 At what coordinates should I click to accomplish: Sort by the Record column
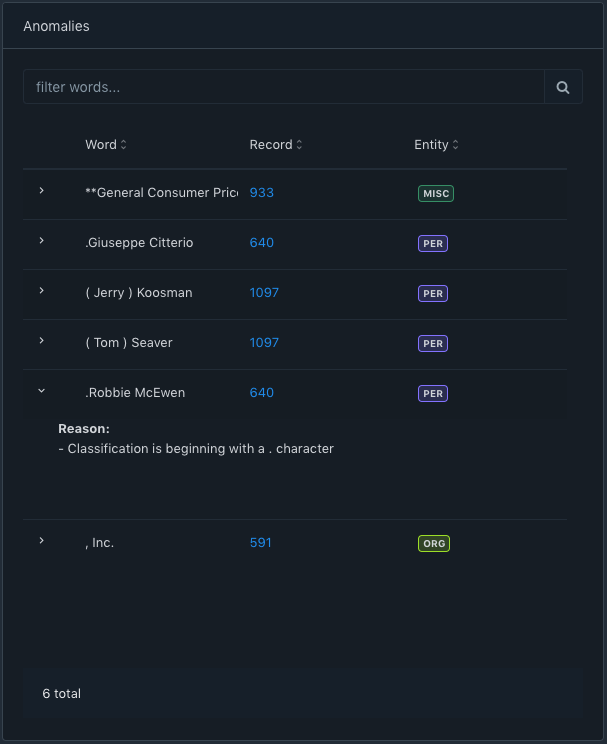coord(276,145)
